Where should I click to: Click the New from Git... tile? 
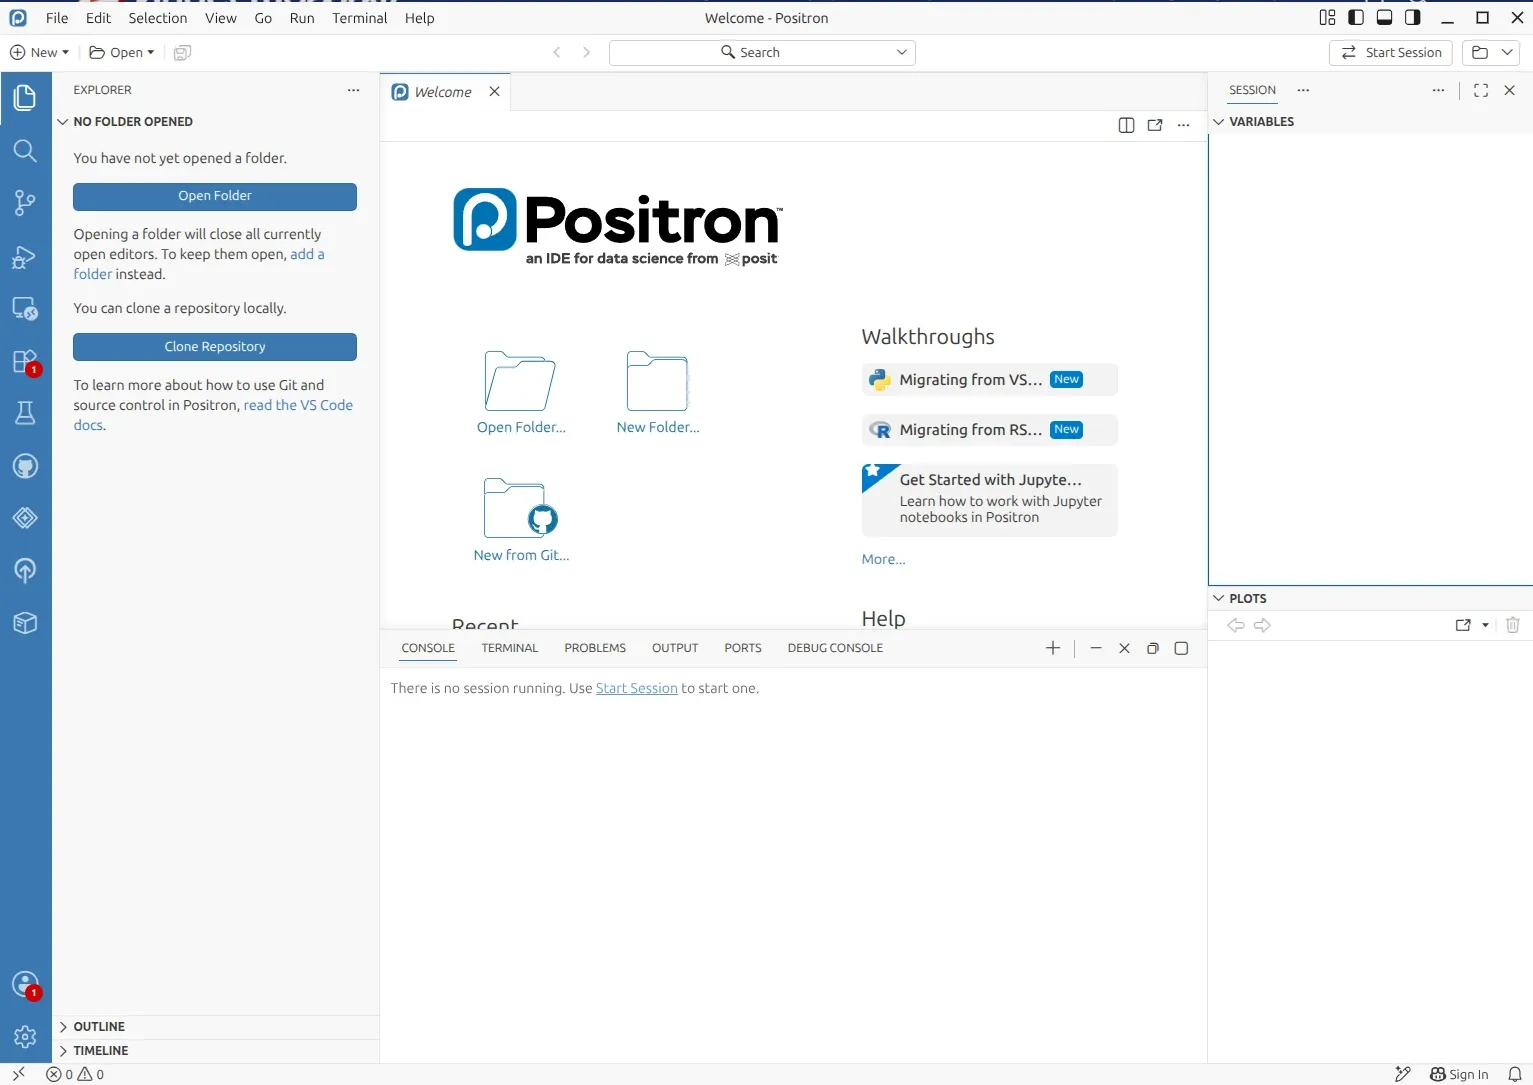521,520
